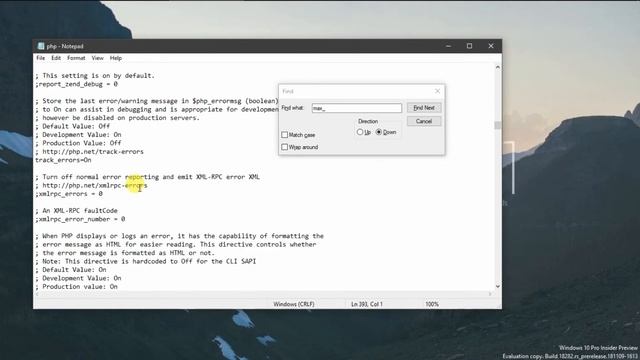The width and height of the screenshot is (640, 360).
Task: Close the Notepad window
Action: (x=491, y=46)
